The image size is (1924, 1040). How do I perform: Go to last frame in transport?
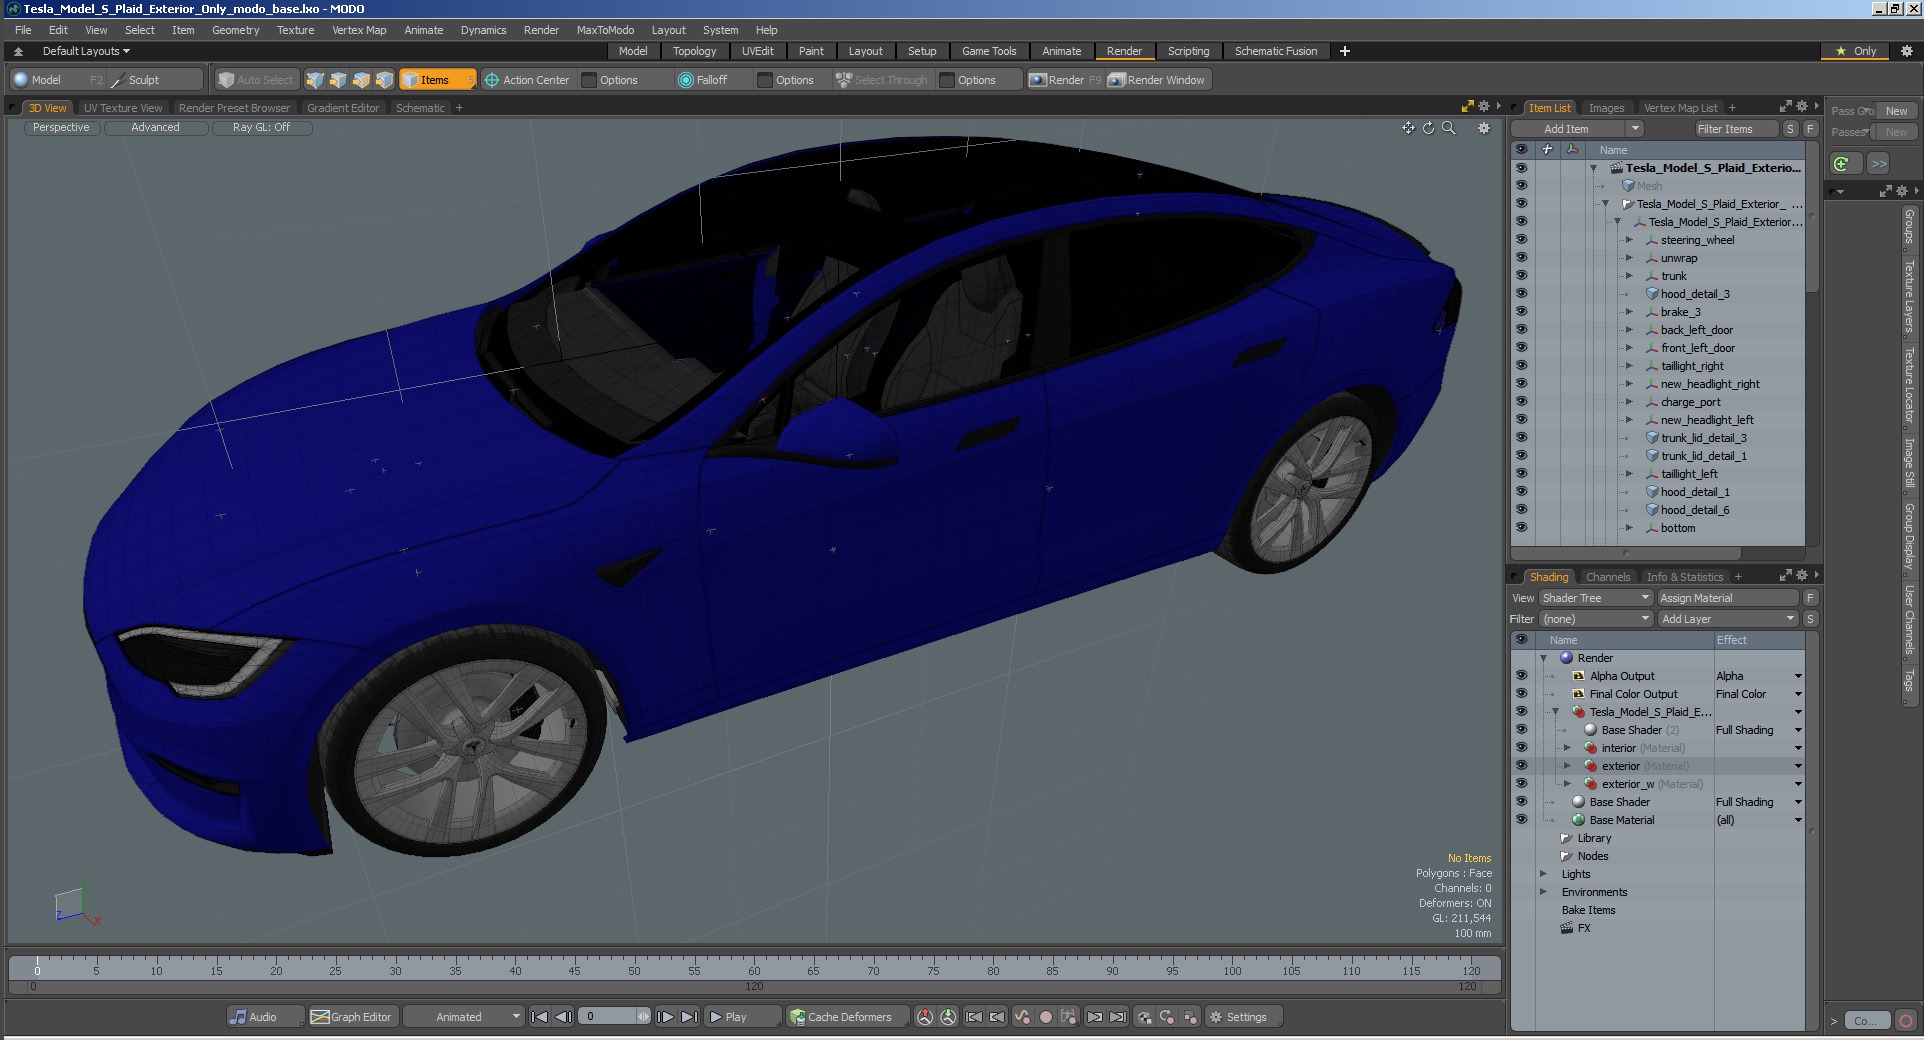(689, 1017)
